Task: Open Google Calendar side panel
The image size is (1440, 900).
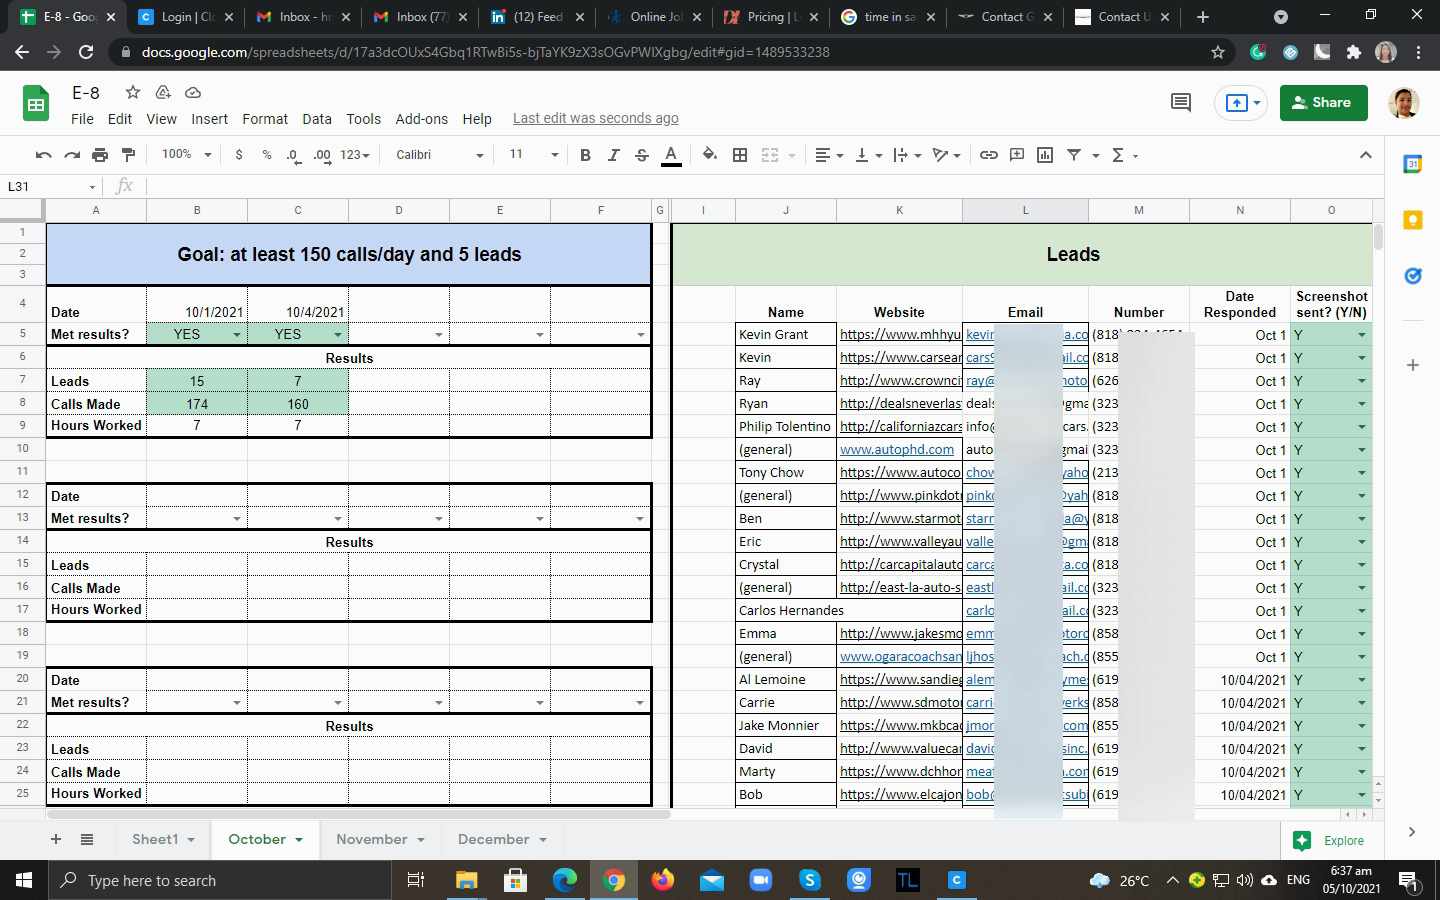Action: pyautogui.click(x=1412, y=164)
